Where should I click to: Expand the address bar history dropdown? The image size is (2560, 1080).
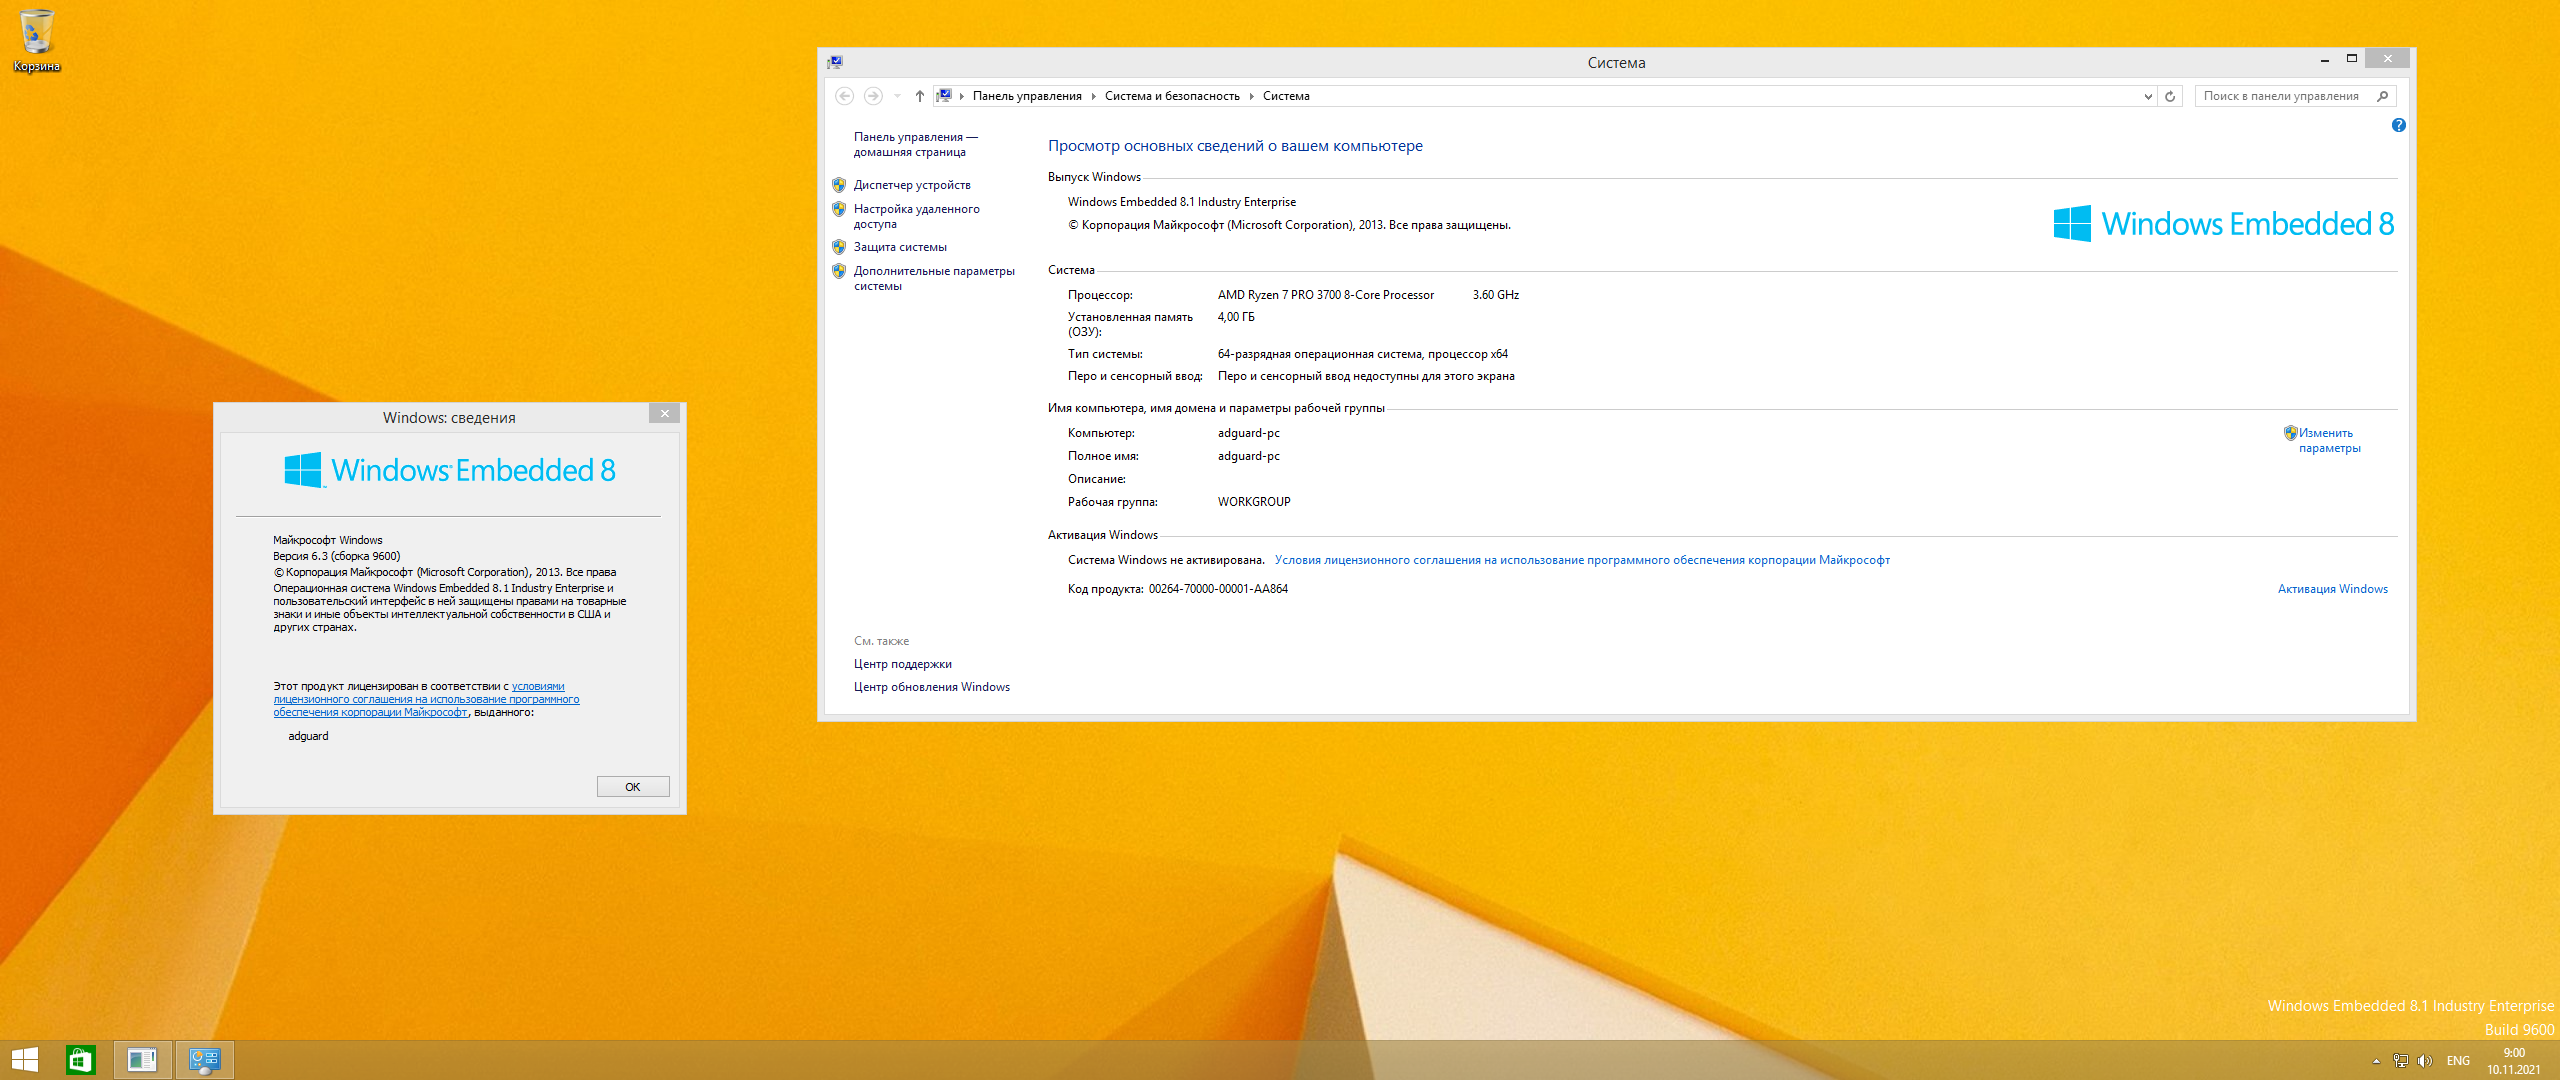[2148, 96]
